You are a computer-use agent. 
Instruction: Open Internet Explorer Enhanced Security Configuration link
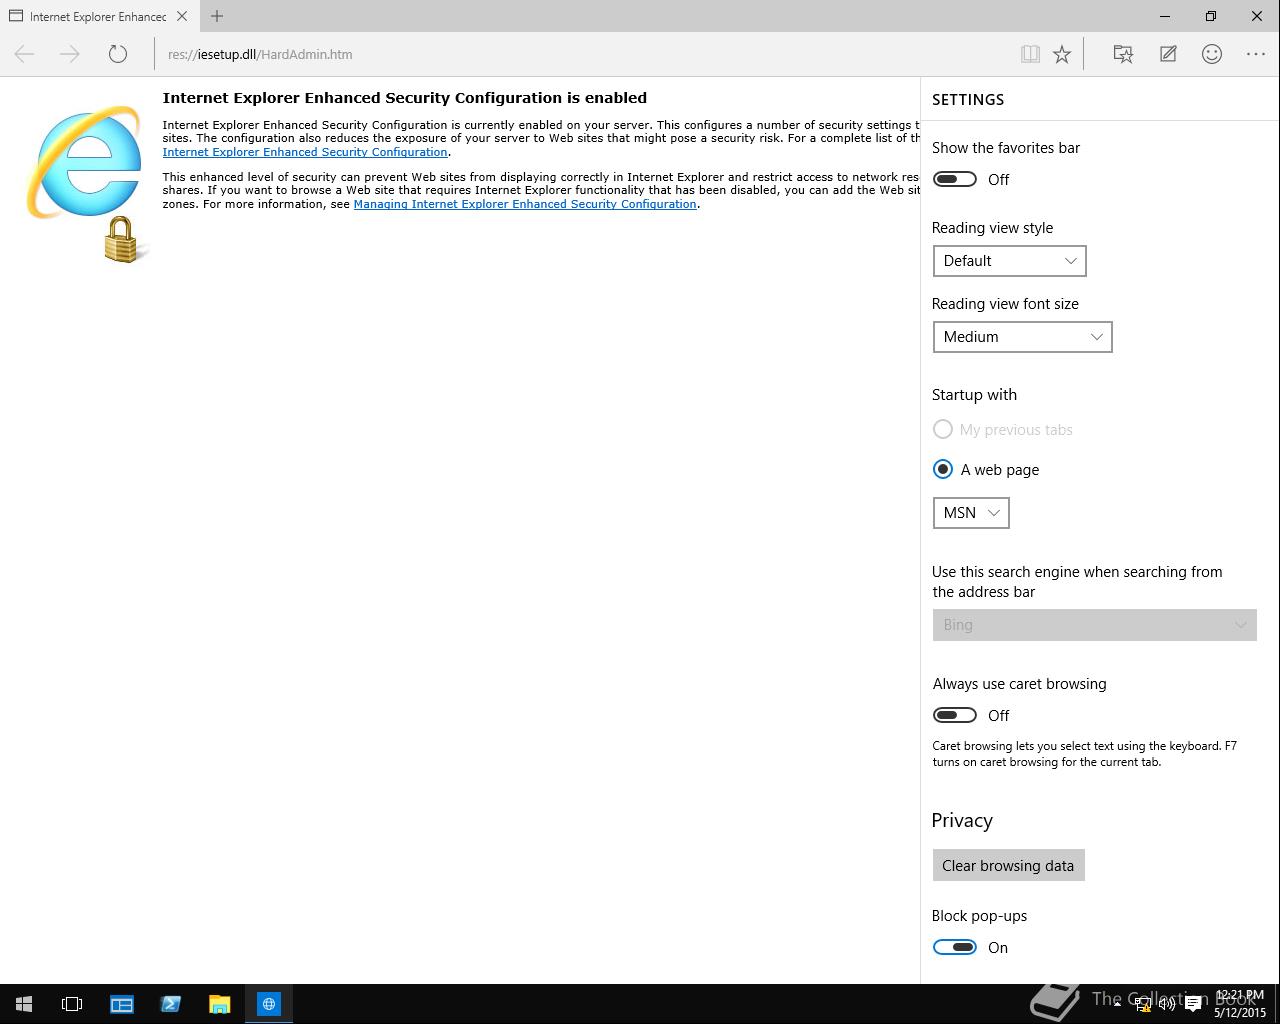click(x=305, y=152)
